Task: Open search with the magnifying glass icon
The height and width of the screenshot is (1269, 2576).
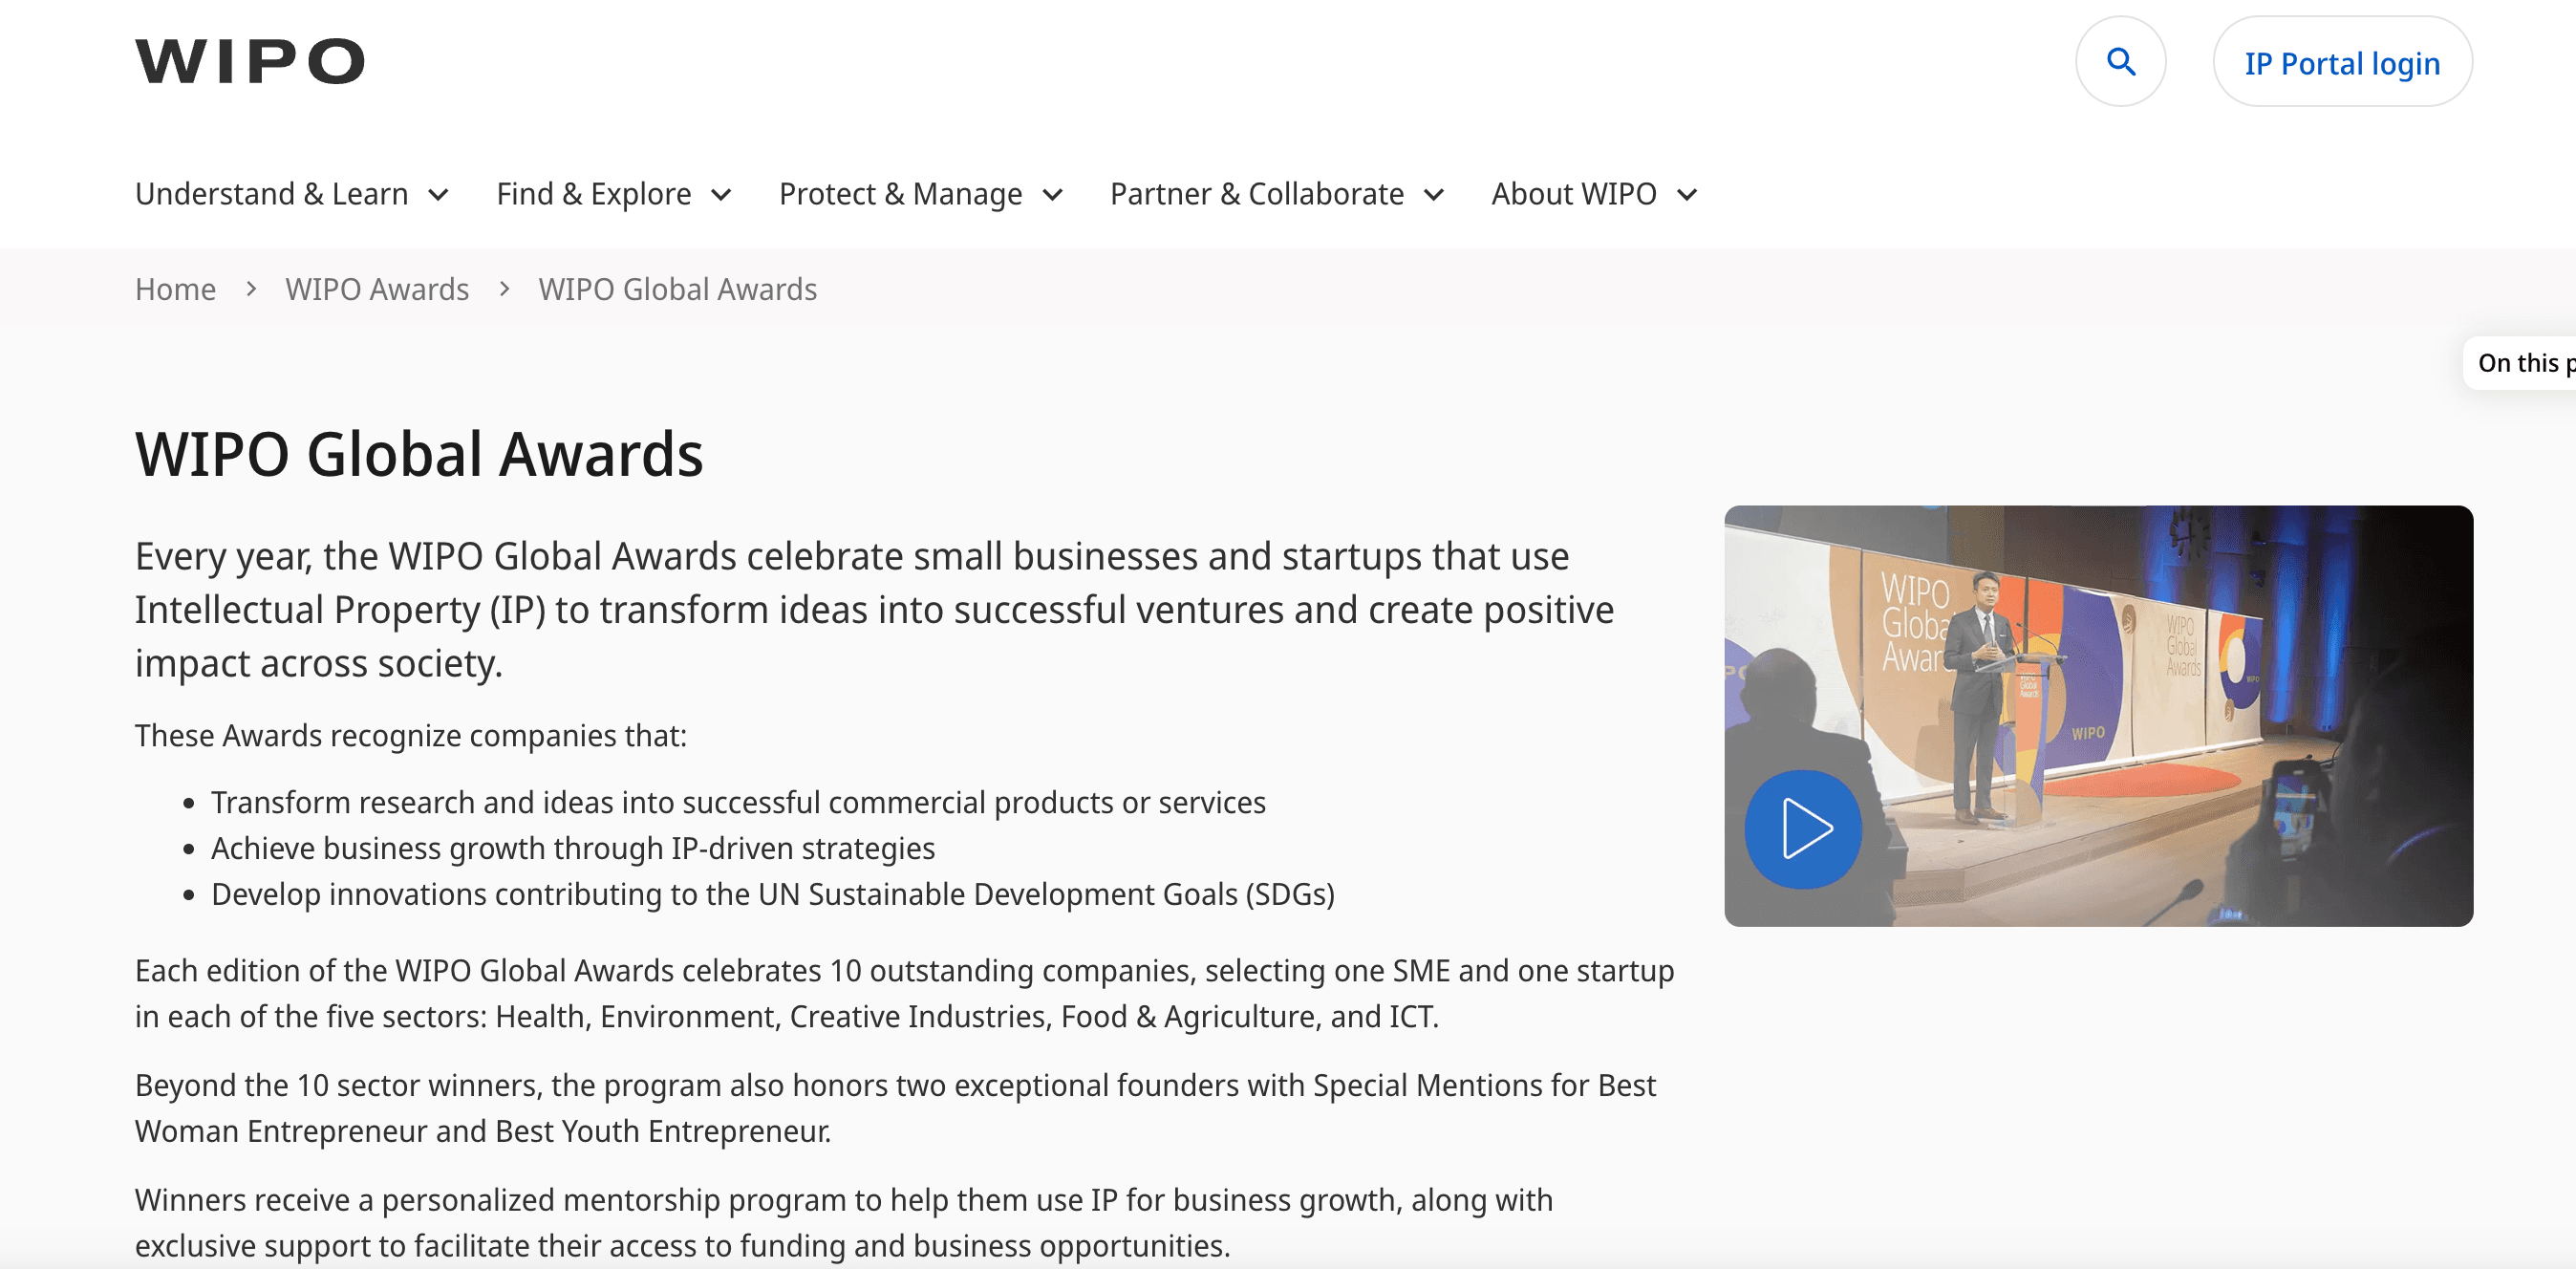Action: [x=2120, y=62]
